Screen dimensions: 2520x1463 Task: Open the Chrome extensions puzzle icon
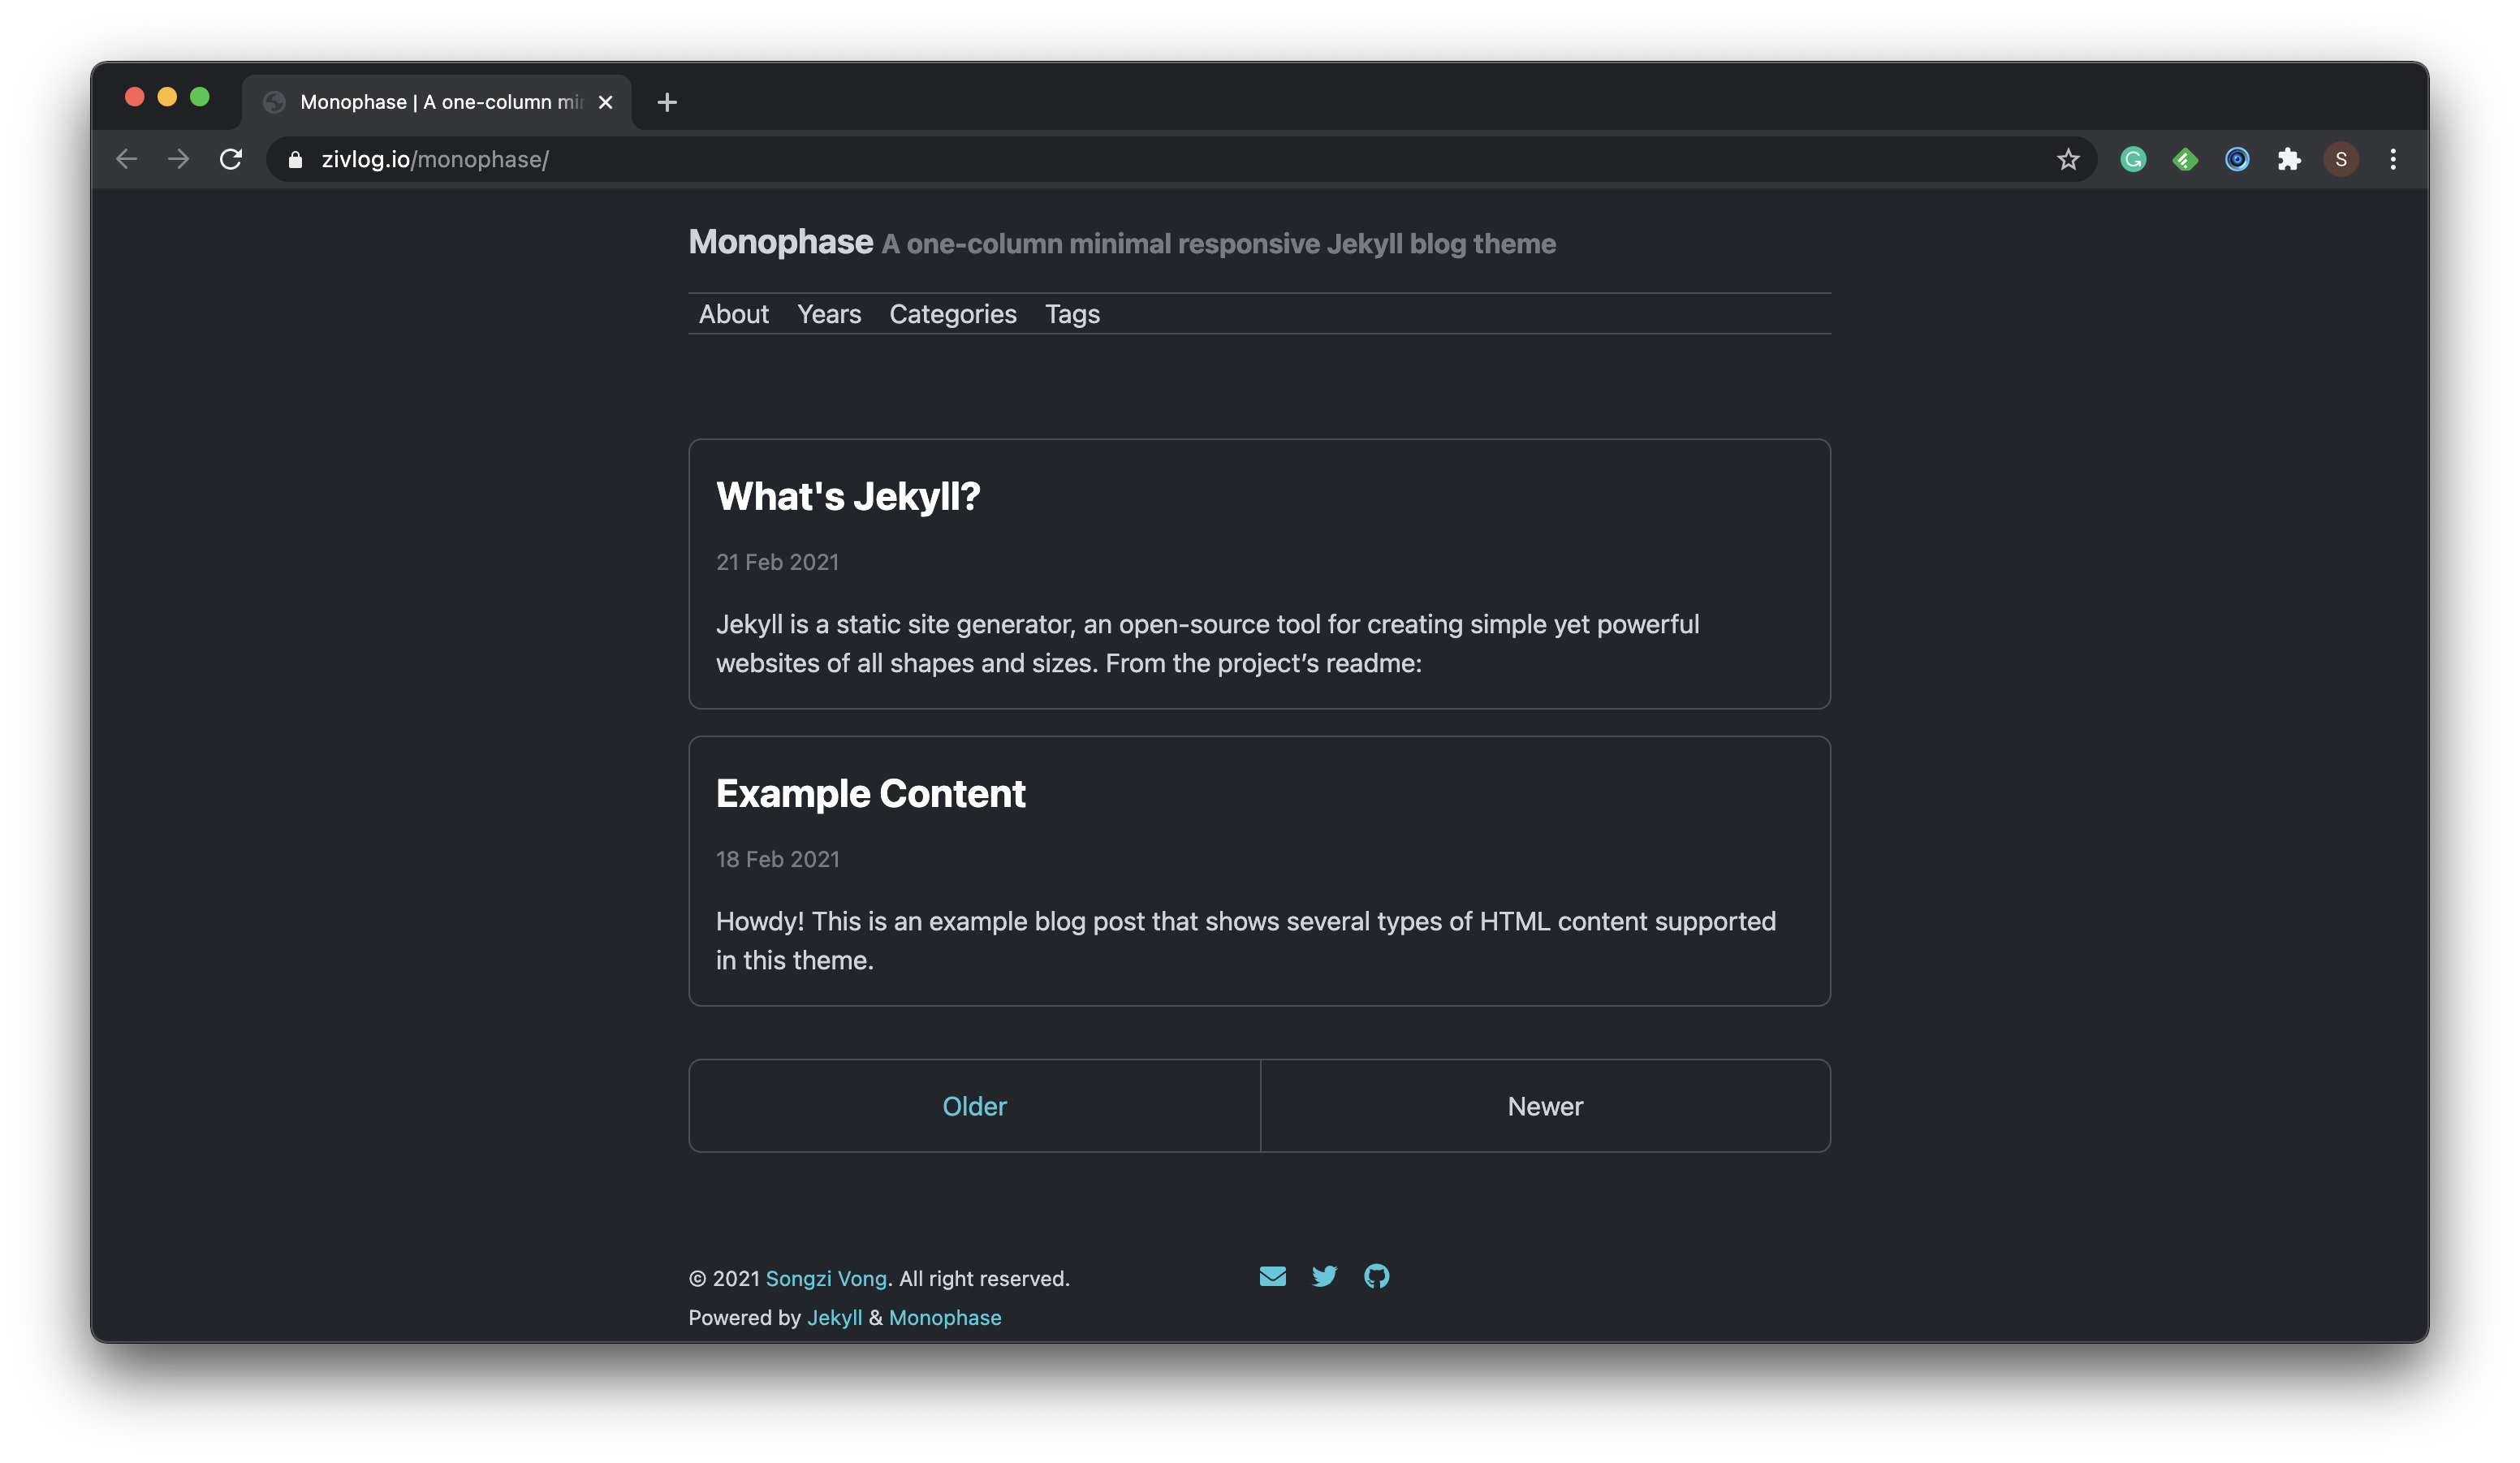pos(2289,159)
